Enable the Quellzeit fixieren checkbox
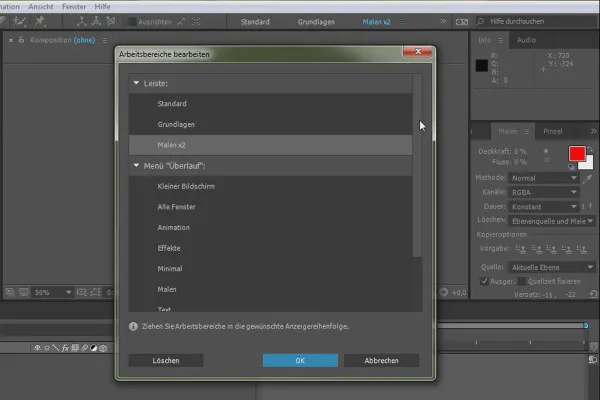600x400 pixels. pyautogui.click(x=522, y=281)
